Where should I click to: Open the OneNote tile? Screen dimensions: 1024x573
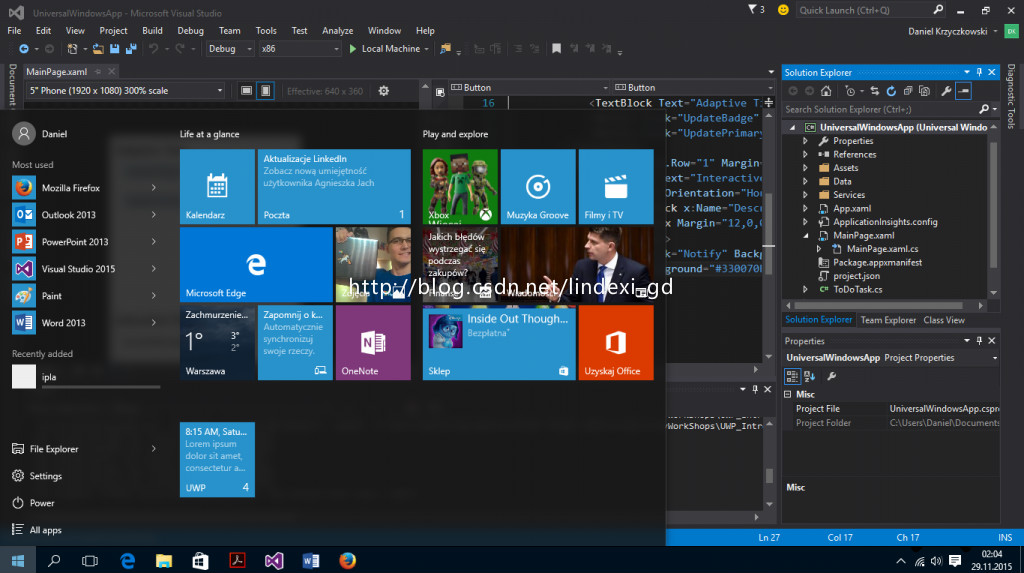point(373,342)
